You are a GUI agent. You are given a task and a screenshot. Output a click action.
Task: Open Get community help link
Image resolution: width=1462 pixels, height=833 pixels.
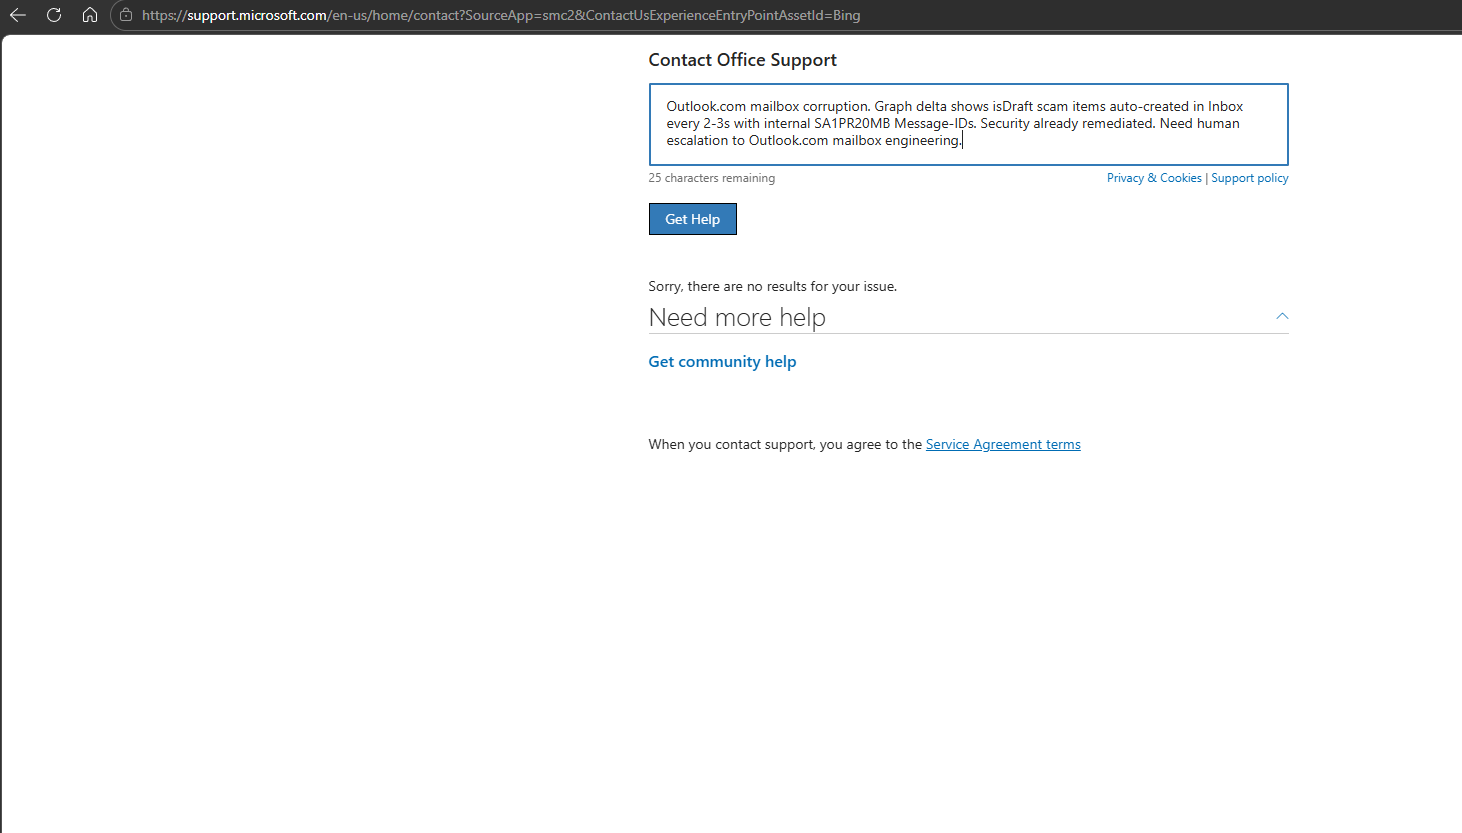722,362
